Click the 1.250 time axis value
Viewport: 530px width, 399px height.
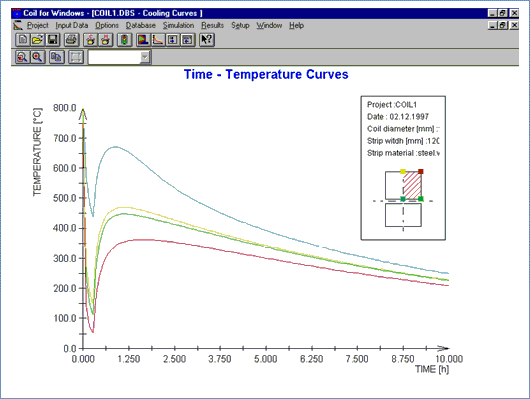tap(128, 359)
